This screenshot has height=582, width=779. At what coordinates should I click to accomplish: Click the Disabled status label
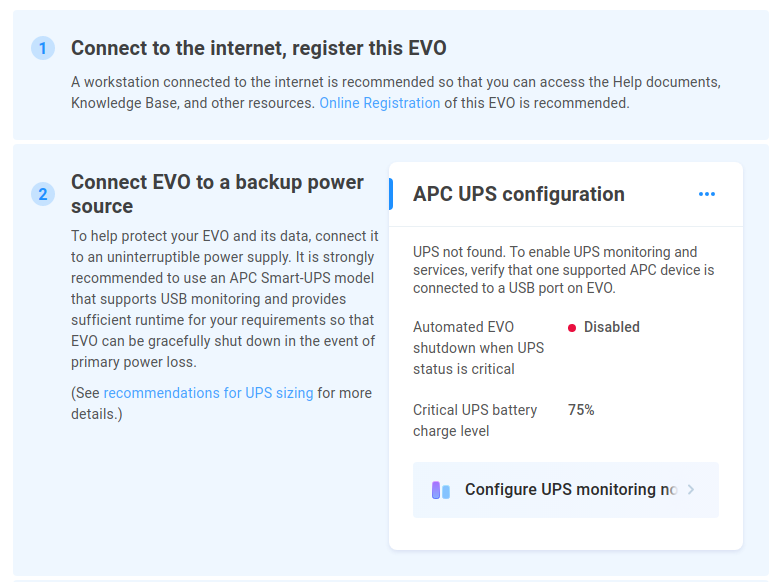click(x=612, y=327)
